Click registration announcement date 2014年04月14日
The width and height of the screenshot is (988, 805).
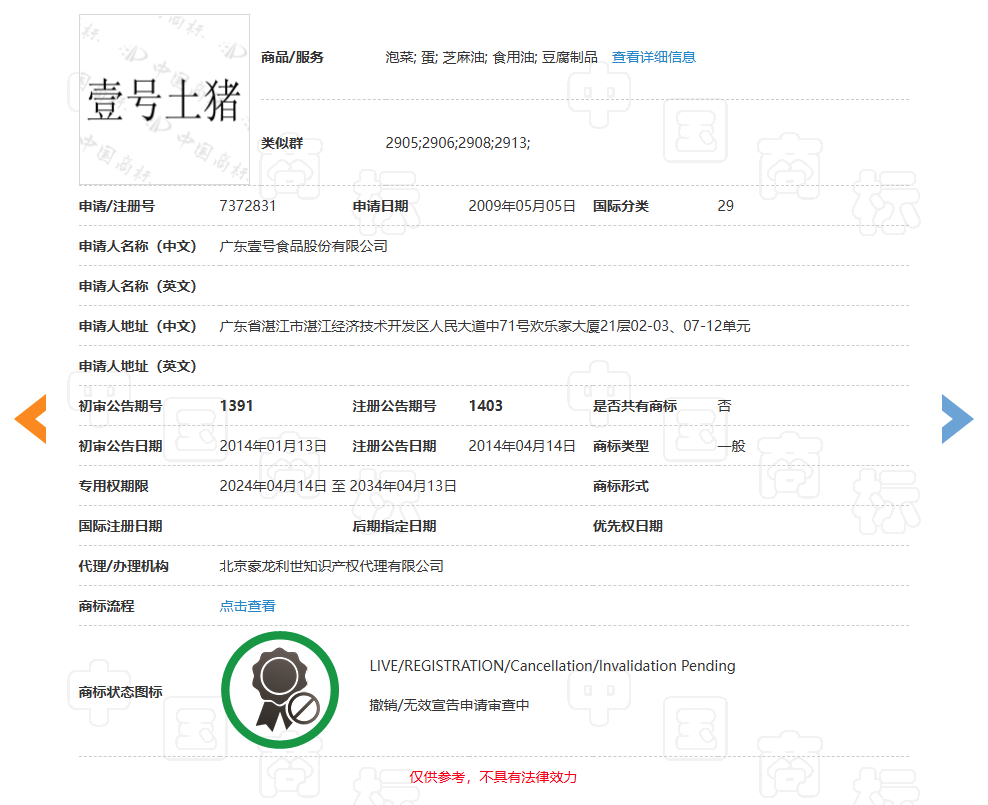pos(522,446)
